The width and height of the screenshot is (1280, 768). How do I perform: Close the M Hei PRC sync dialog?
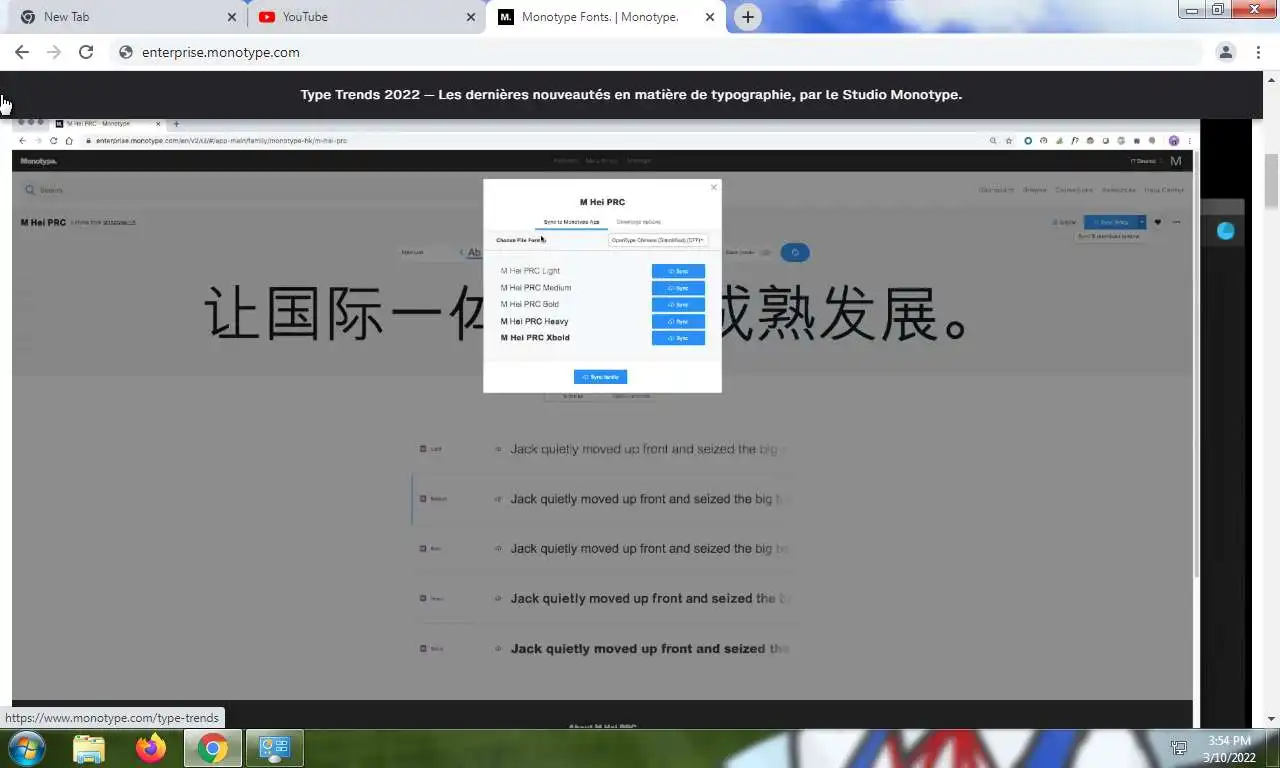(713, 187)
